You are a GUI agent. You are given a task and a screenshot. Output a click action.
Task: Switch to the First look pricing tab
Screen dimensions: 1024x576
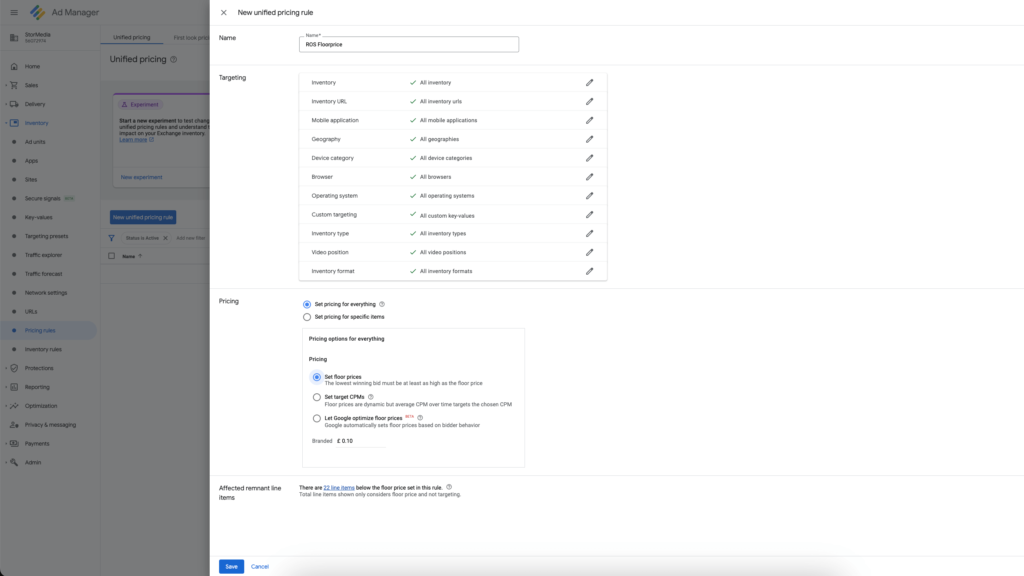click(190, 37)
